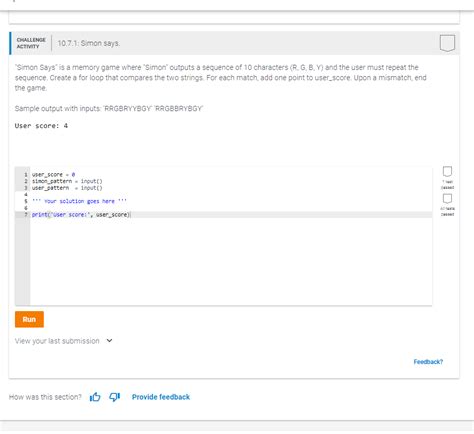Give a thumbs up for this section

click(95, 397)
